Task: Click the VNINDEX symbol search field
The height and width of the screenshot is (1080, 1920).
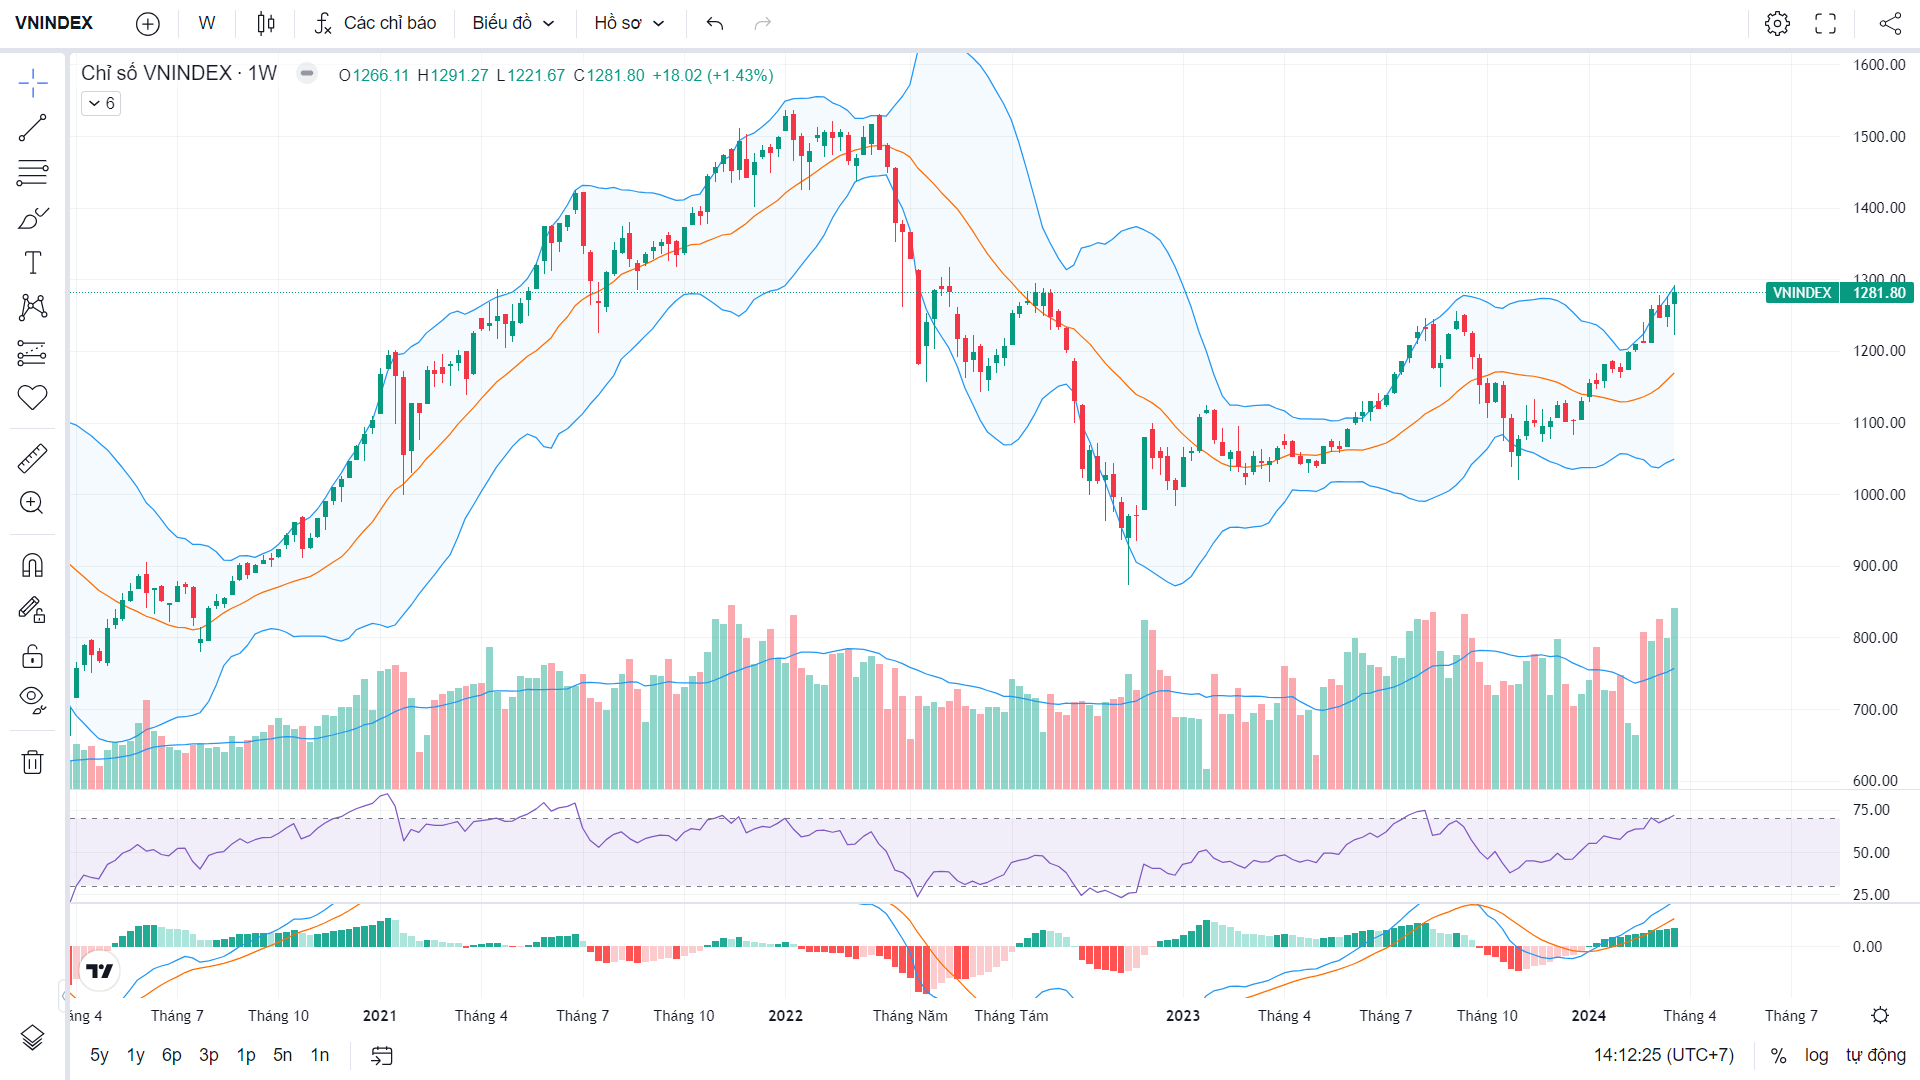Action: tap(55, 24)
